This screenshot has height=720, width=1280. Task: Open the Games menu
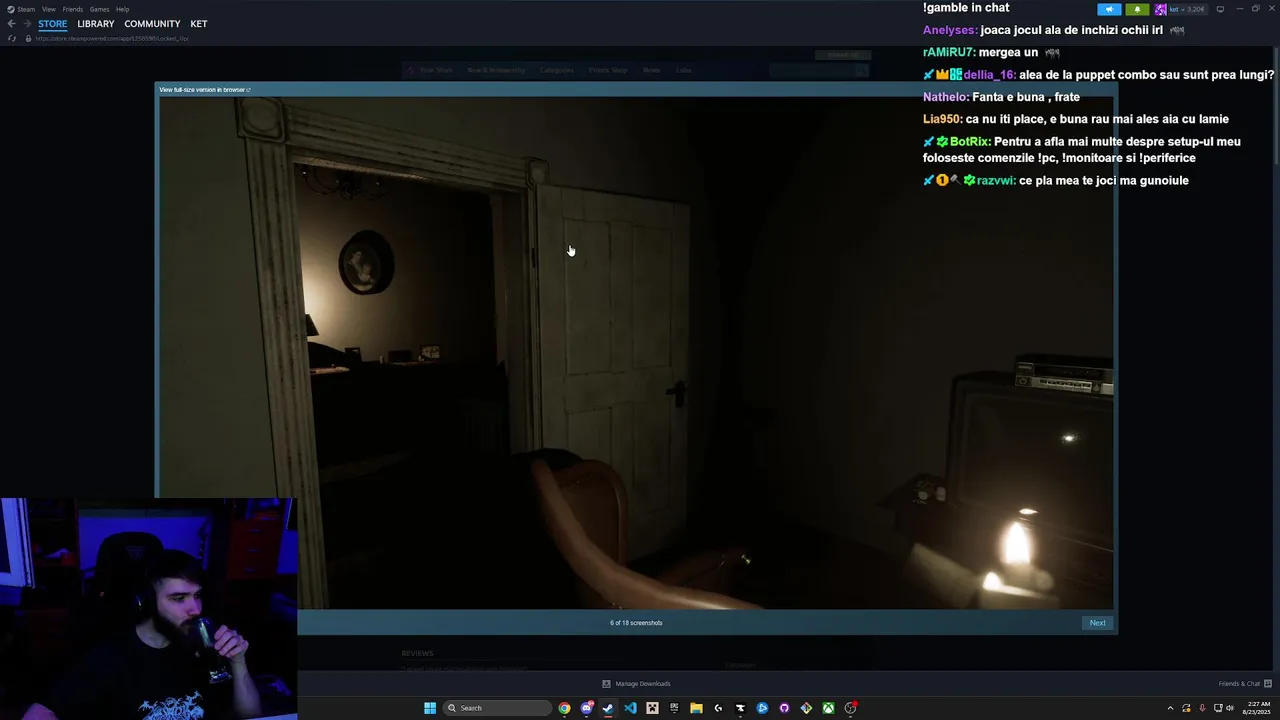(x=99, y=9)
